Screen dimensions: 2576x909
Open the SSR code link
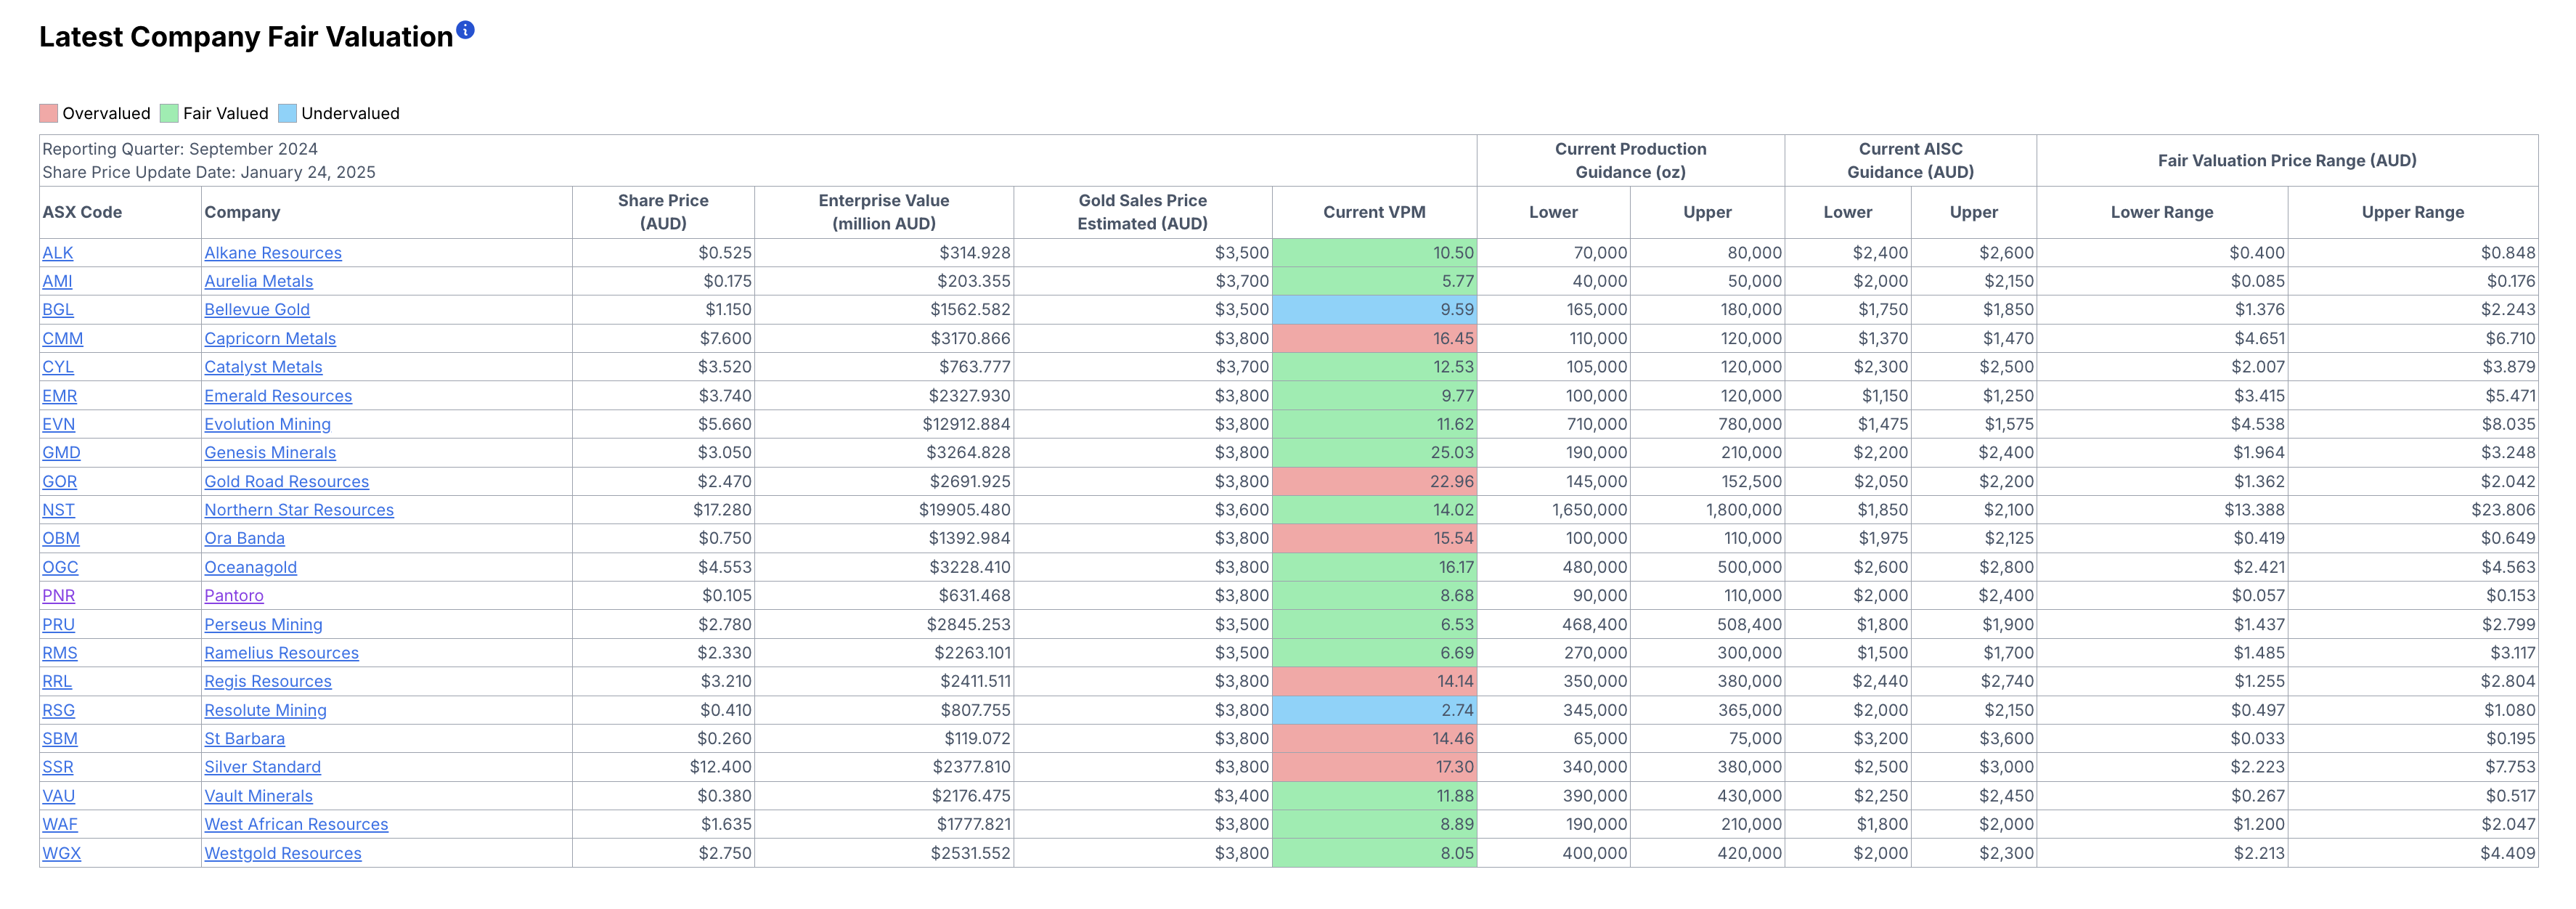coord(57,767)
